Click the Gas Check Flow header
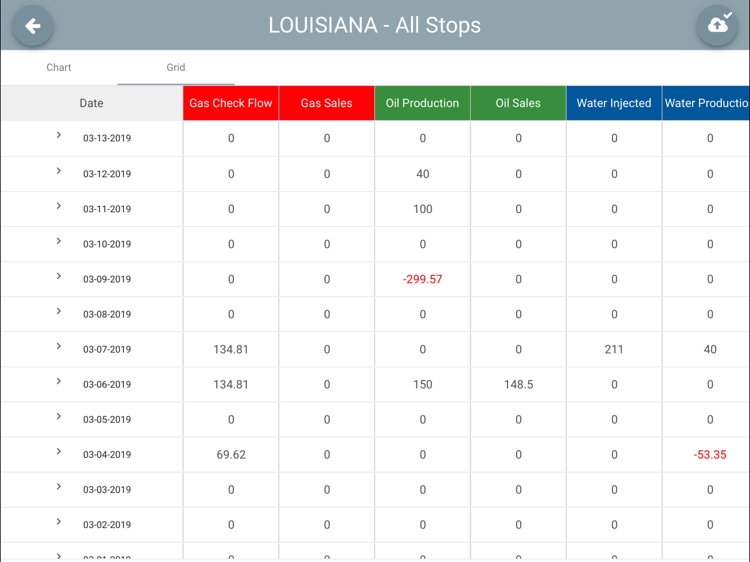Image resolution: width=750 pixels, height=562 pixels. [x=231, y=103]
